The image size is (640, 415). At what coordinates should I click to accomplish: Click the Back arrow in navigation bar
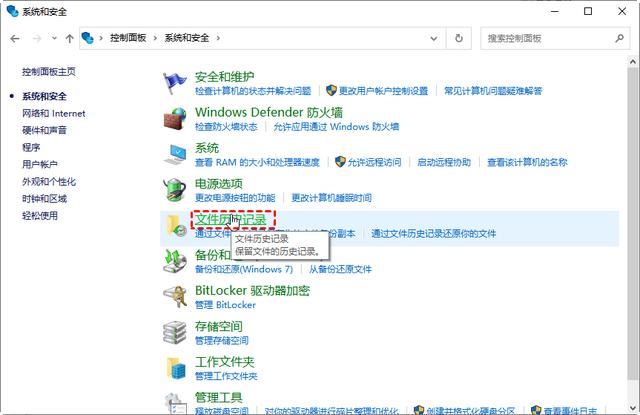point(15,38)
